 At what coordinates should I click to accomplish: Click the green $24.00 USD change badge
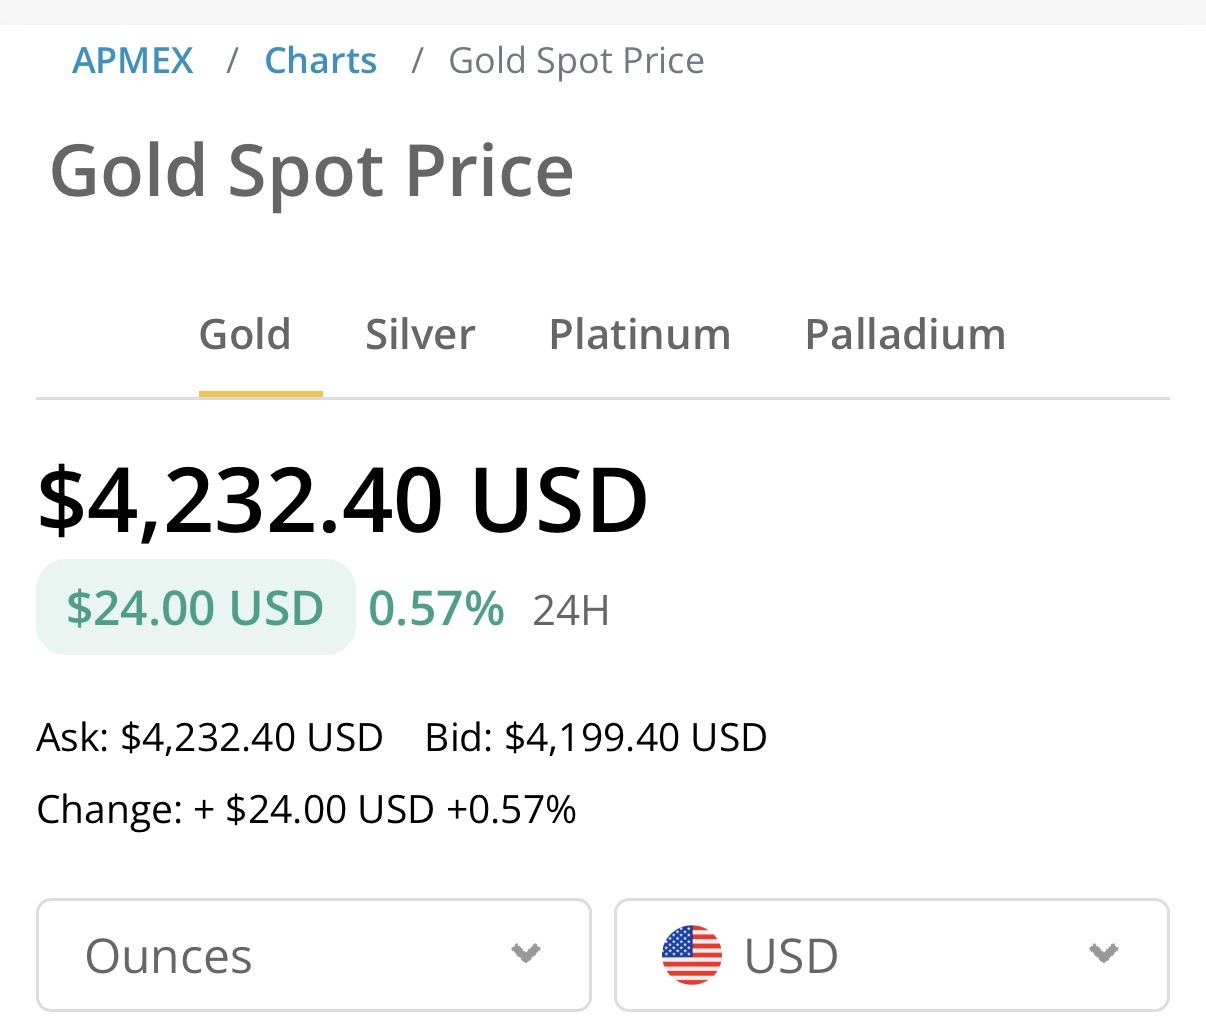click(195, 608)
